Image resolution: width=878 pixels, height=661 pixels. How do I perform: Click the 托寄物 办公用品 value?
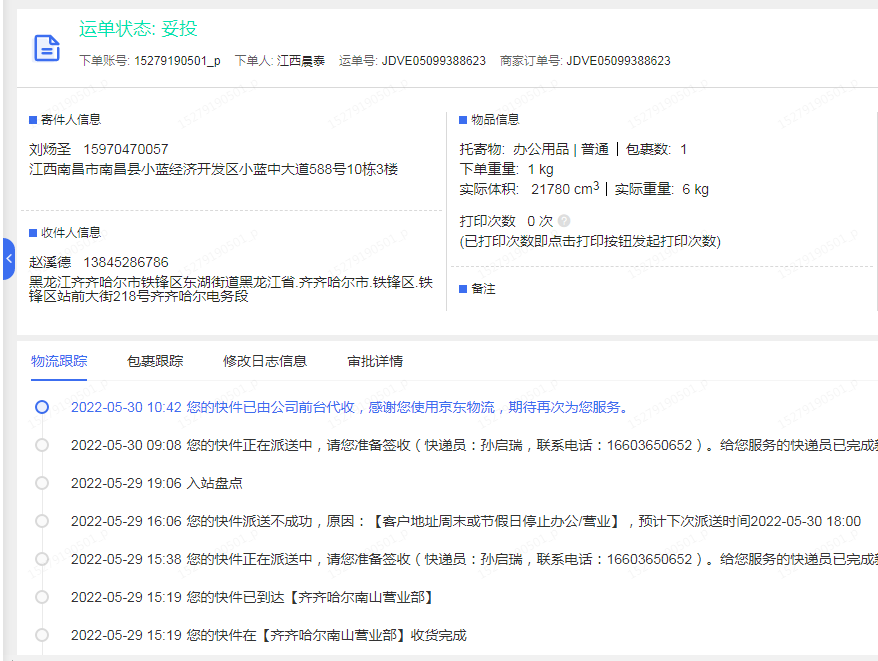pyautogui.click(x=541, y=150)
